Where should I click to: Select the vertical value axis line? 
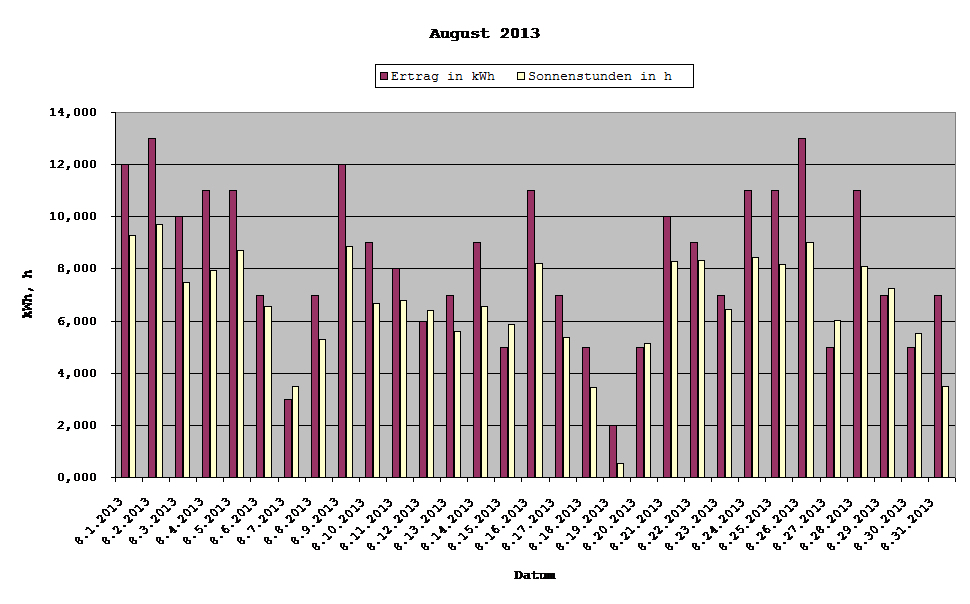115,300
